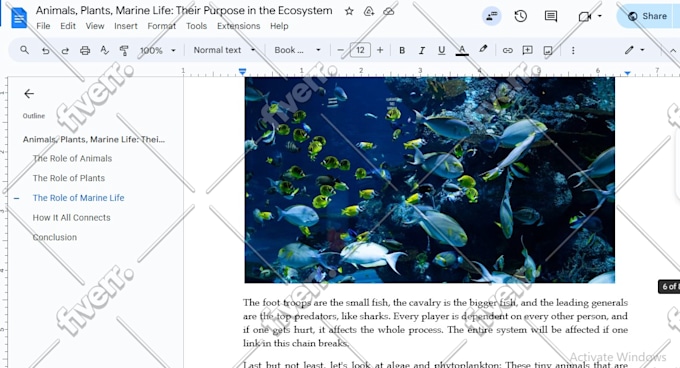Open the View menu
The image size is (680, 368).
point(95,26)
